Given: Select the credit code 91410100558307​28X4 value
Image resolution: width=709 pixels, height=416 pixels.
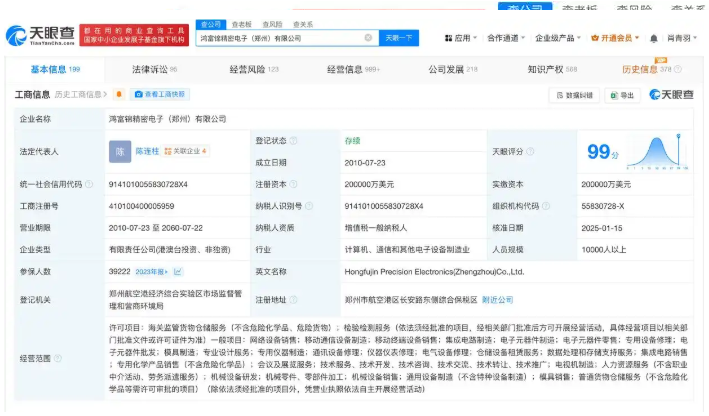Looking at the screenshot, I should (148, 184).
